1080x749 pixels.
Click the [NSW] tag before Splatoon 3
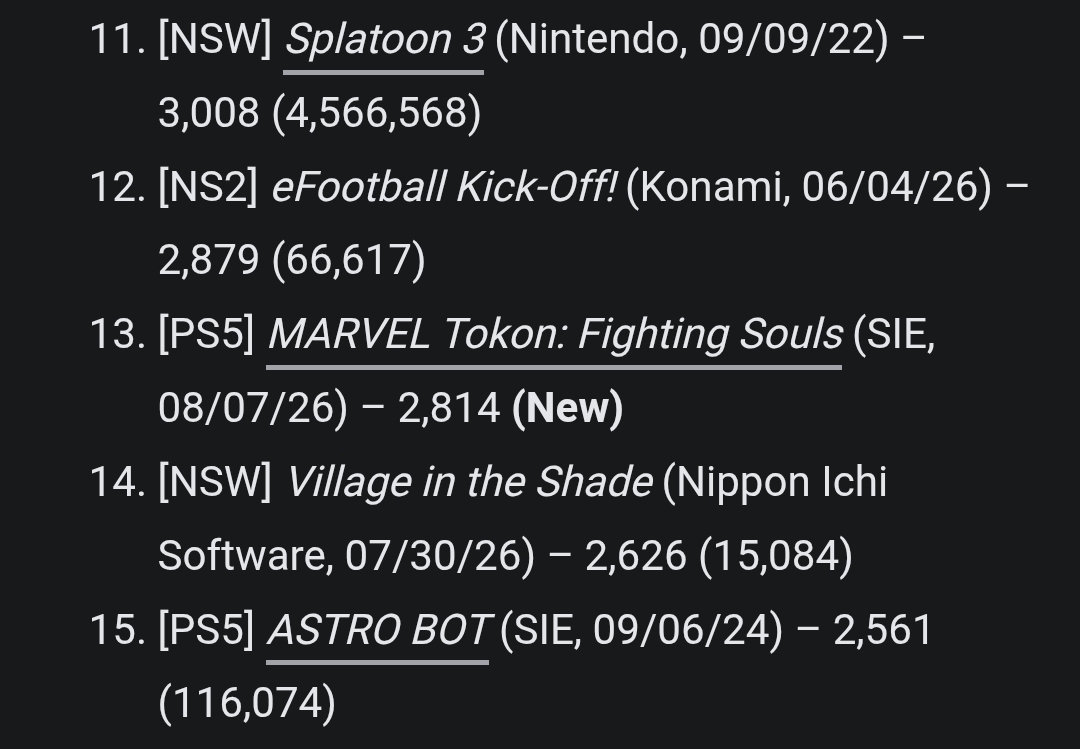pyautogui.click(x=215, y=39)
